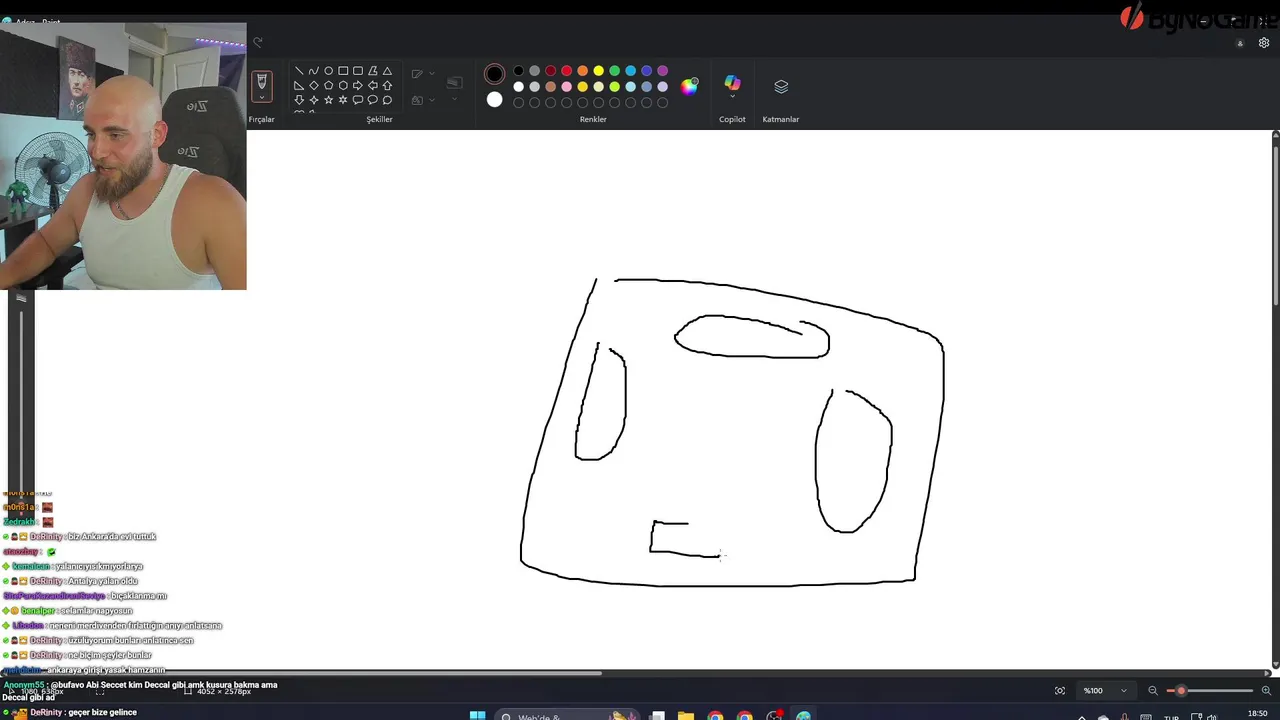Select the Curve shape
Image resolution: width=1280 pixels, height=720 pixels.
tap(314, 71)
